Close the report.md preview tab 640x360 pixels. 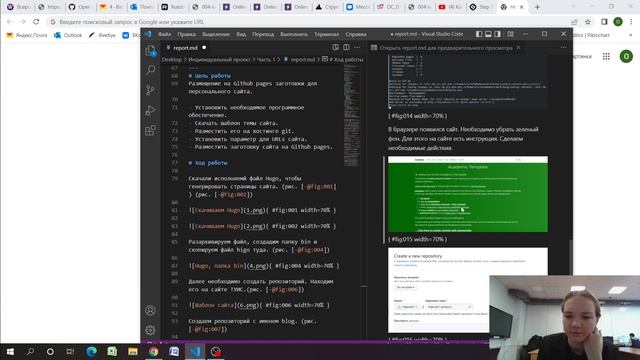[x=518, y=47]
